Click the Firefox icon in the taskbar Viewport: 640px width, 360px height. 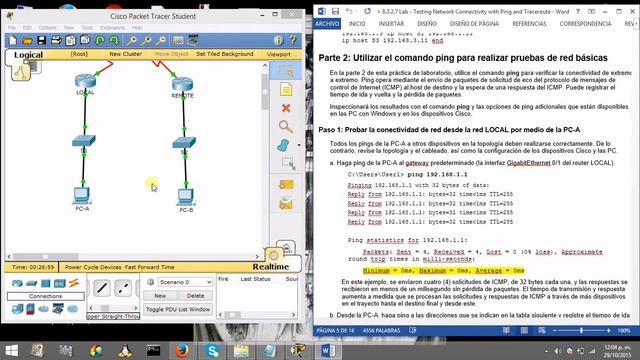(182, 350)
